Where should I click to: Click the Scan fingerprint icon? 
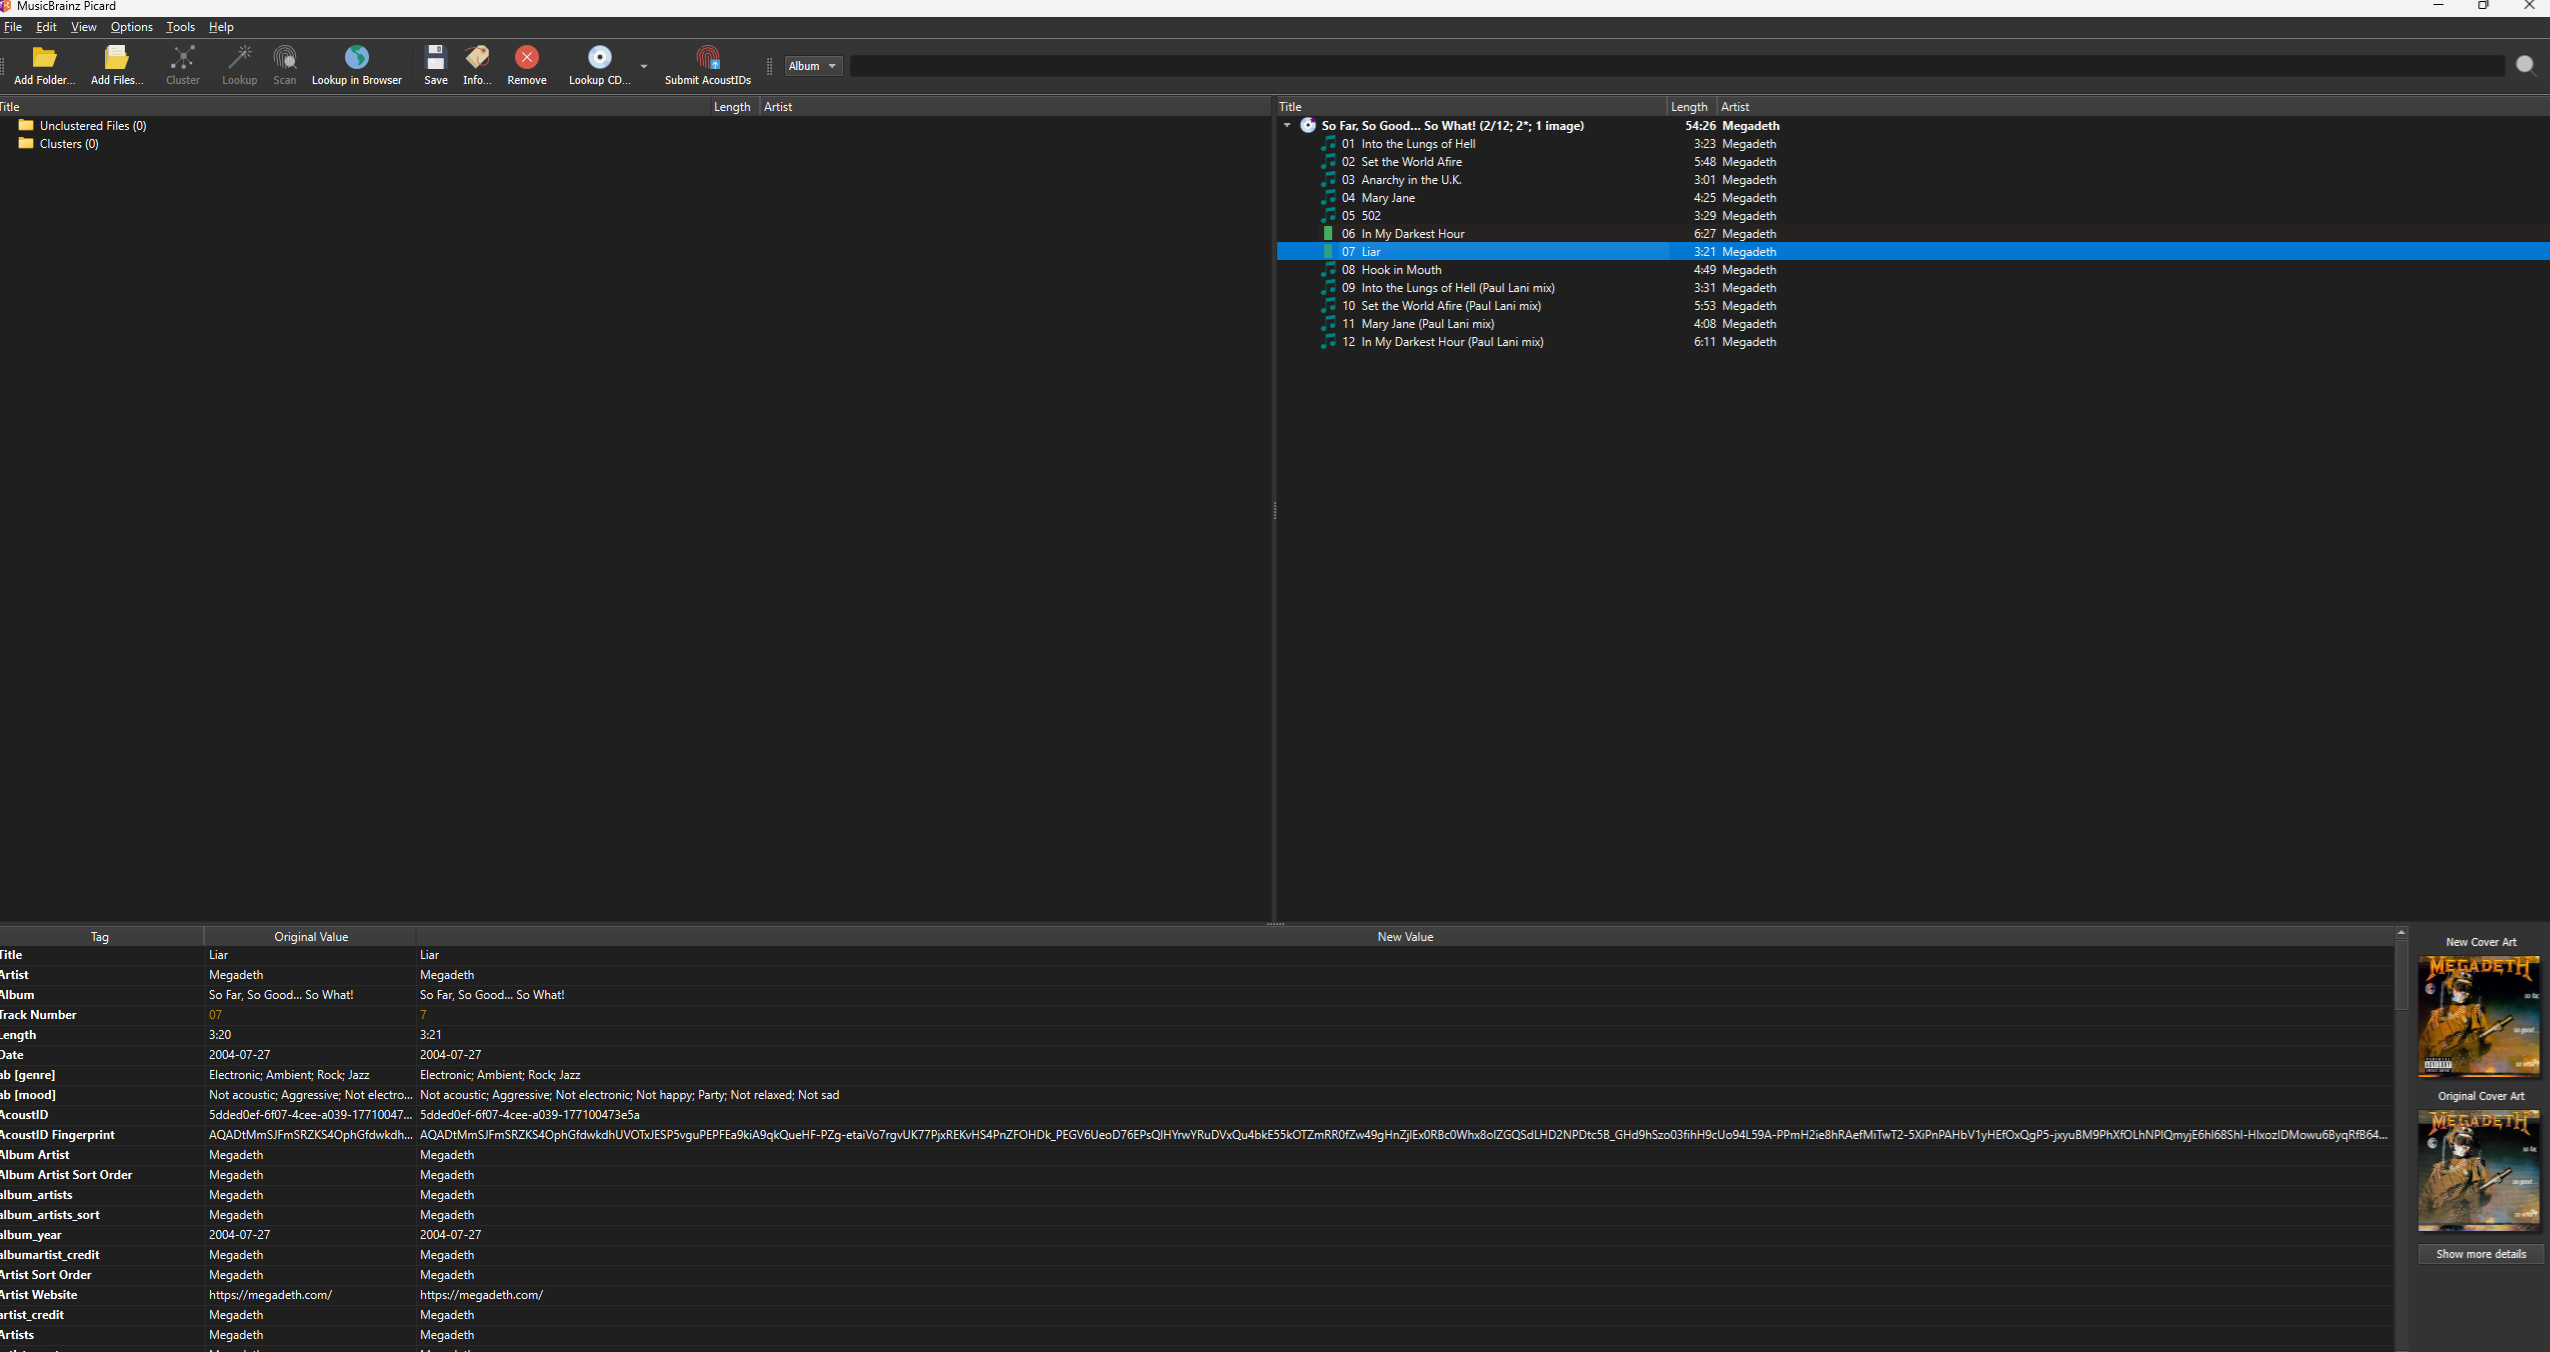[285, 57]
